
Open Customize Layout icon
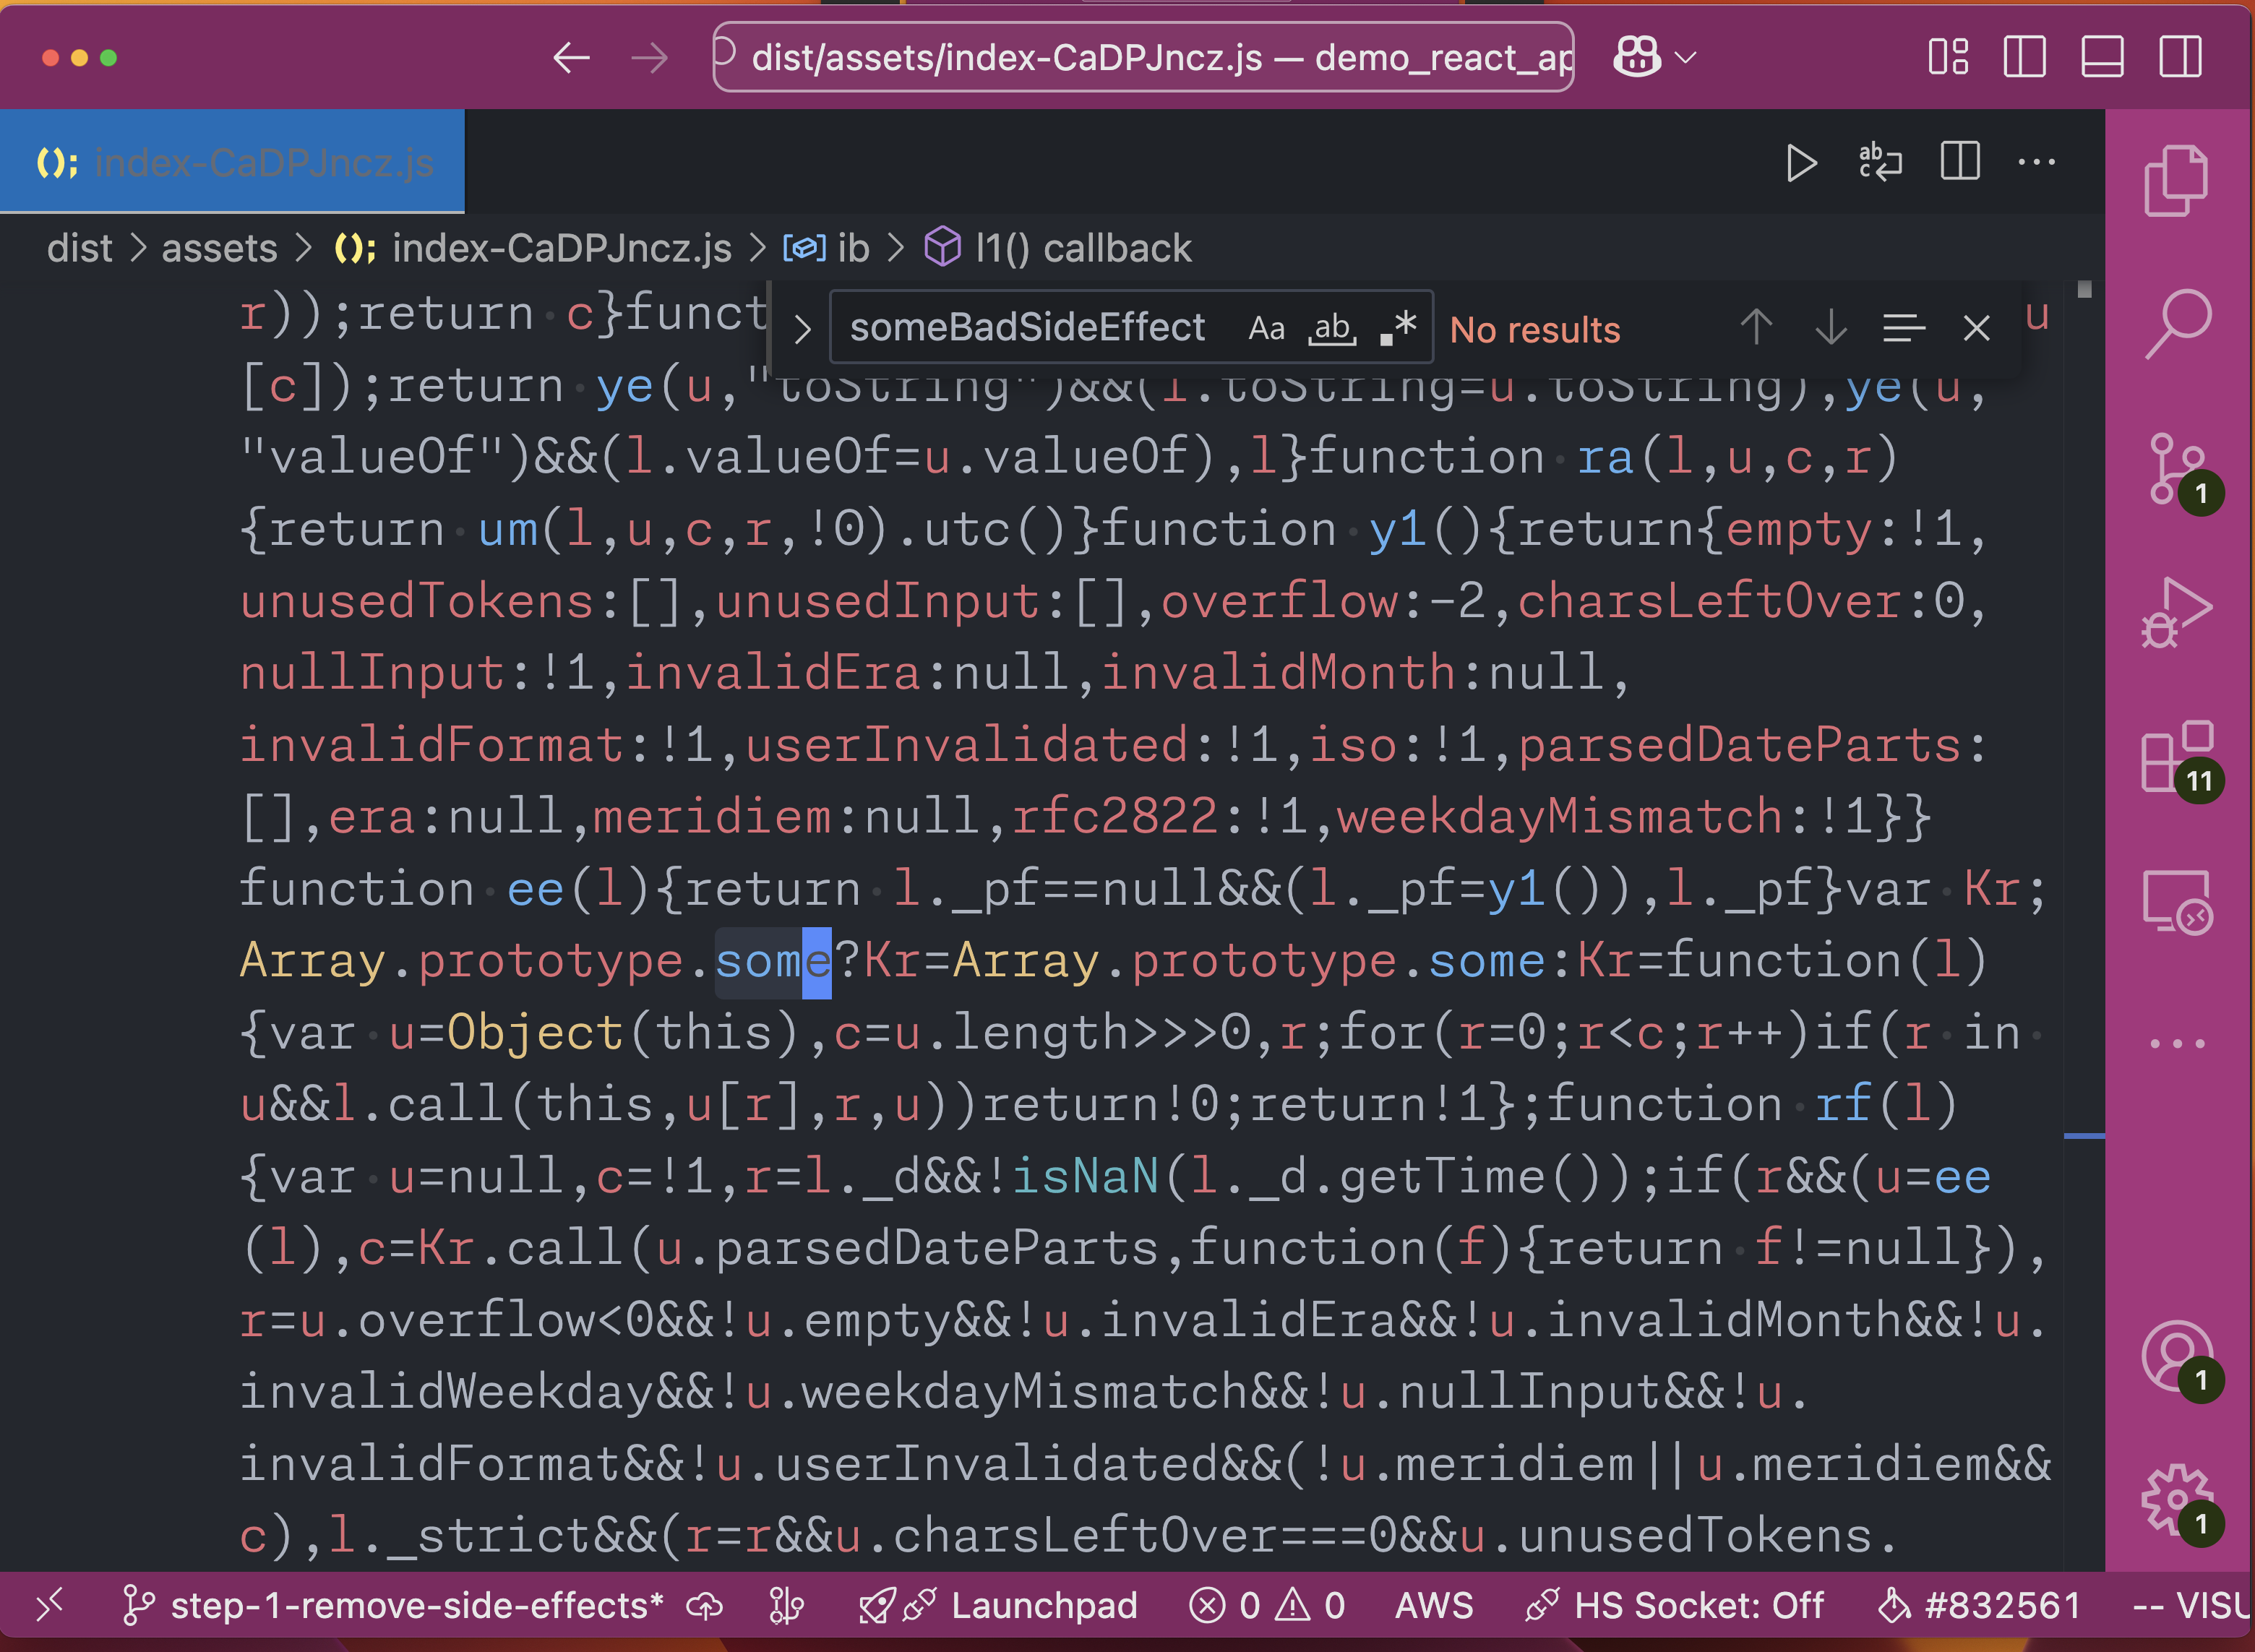pos(1948,57)
